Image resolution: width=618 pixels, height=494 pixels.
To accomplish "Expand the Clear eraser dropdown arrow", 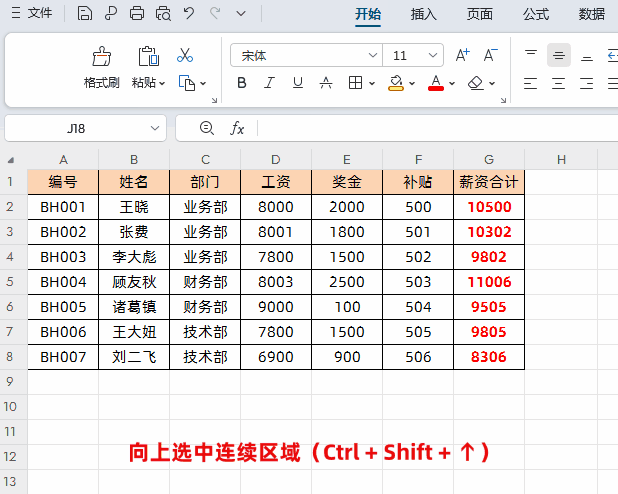I will pos(492,83).
